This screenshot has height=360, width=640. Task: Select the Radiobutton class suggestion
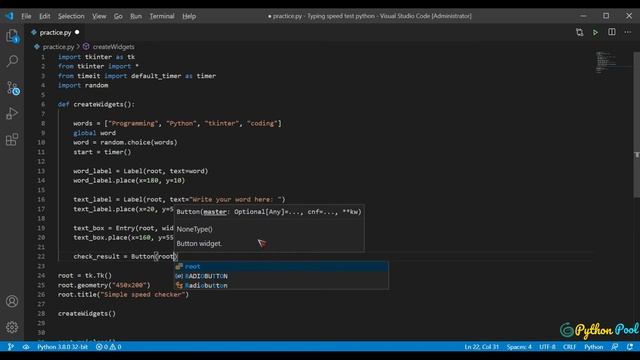[x=281, y=285]
